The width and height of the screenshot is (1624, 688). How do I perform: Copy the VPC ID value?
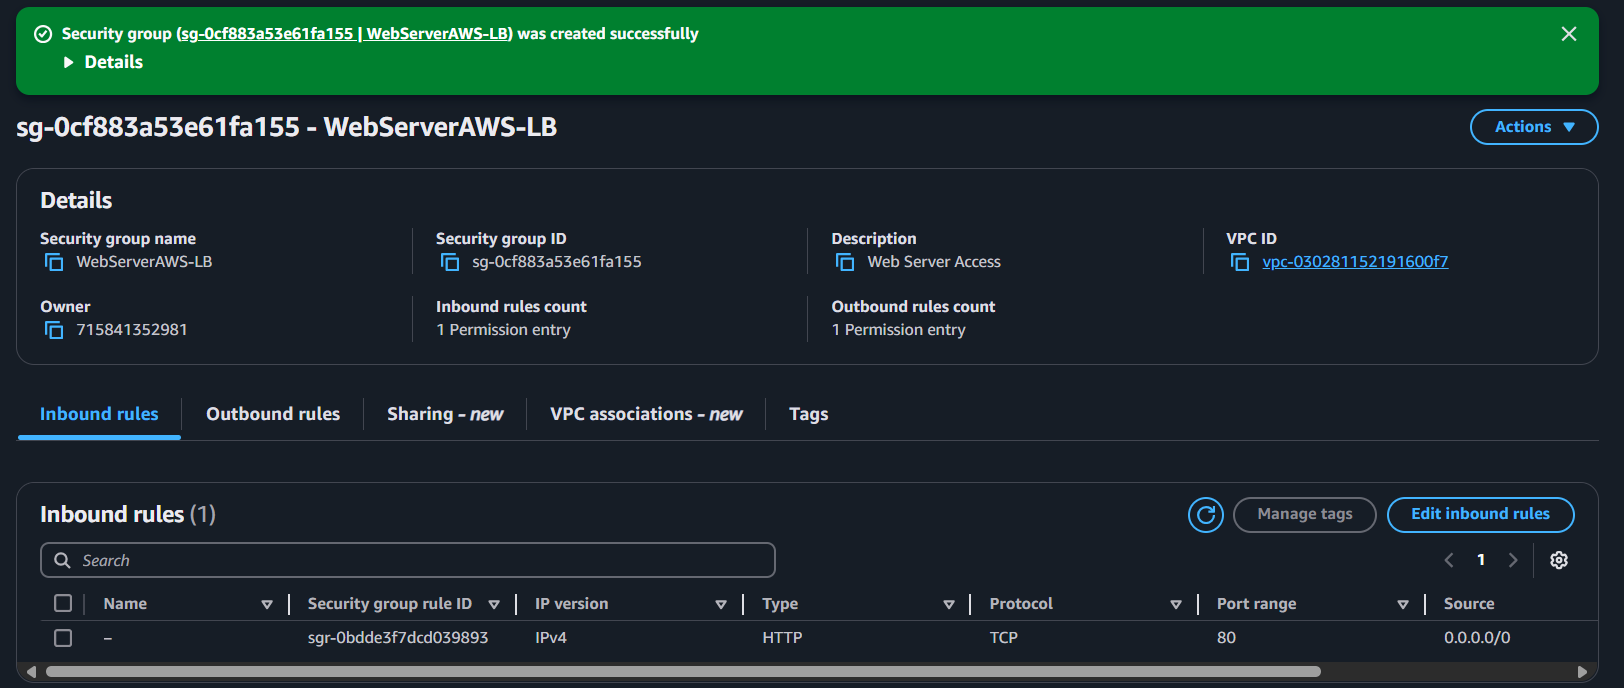coord(1240,262)
